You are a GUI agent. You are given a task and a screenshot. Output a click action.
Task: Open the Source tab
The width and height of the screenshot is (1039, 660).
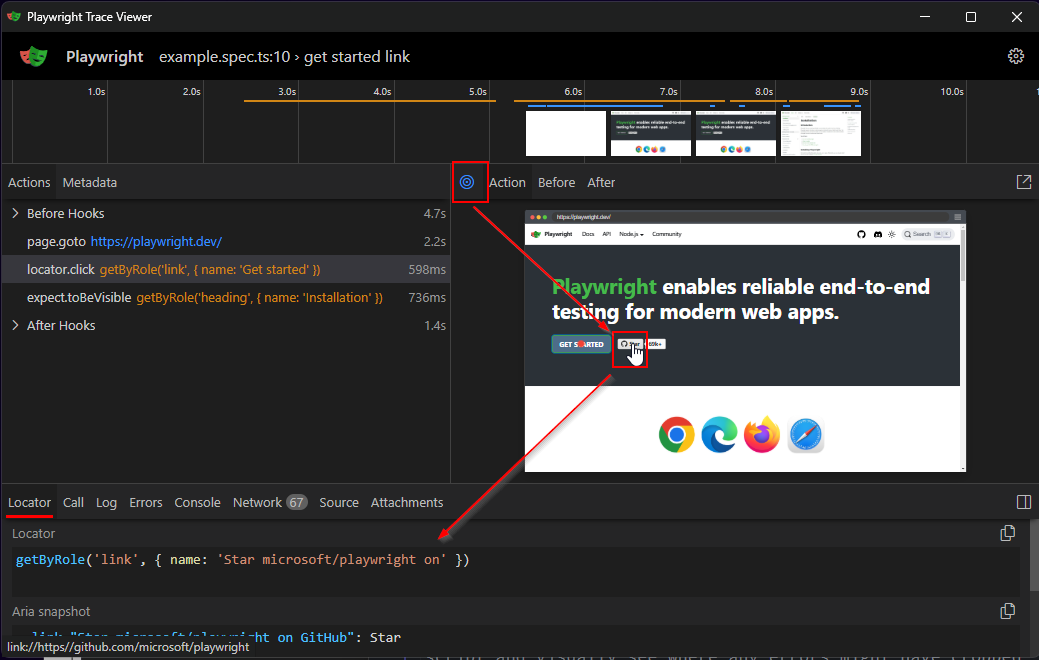click(339, 502)
